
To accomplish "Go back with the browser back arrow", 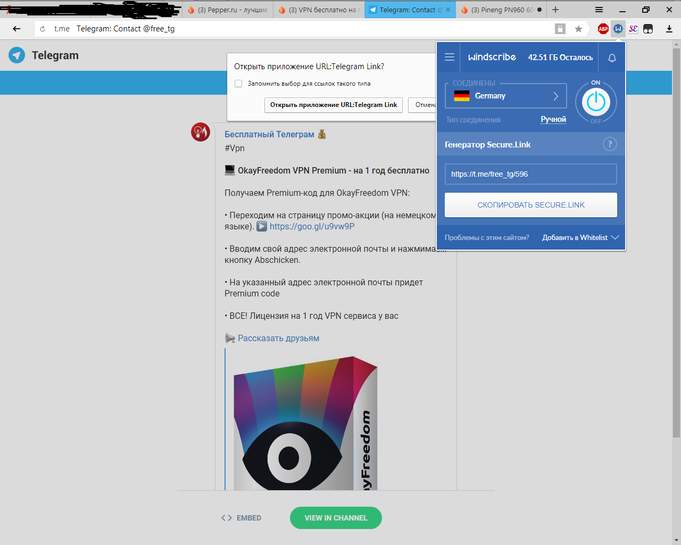I will pyautogui.click(x=17, y=29).
